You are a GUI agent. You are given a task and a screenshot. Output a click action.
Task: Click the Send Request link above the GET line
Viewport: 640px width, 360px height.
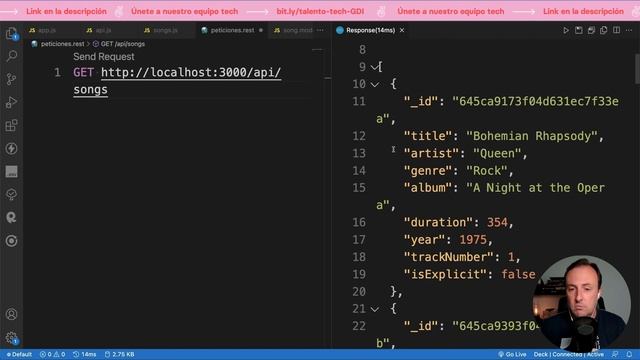pos(104,57)
